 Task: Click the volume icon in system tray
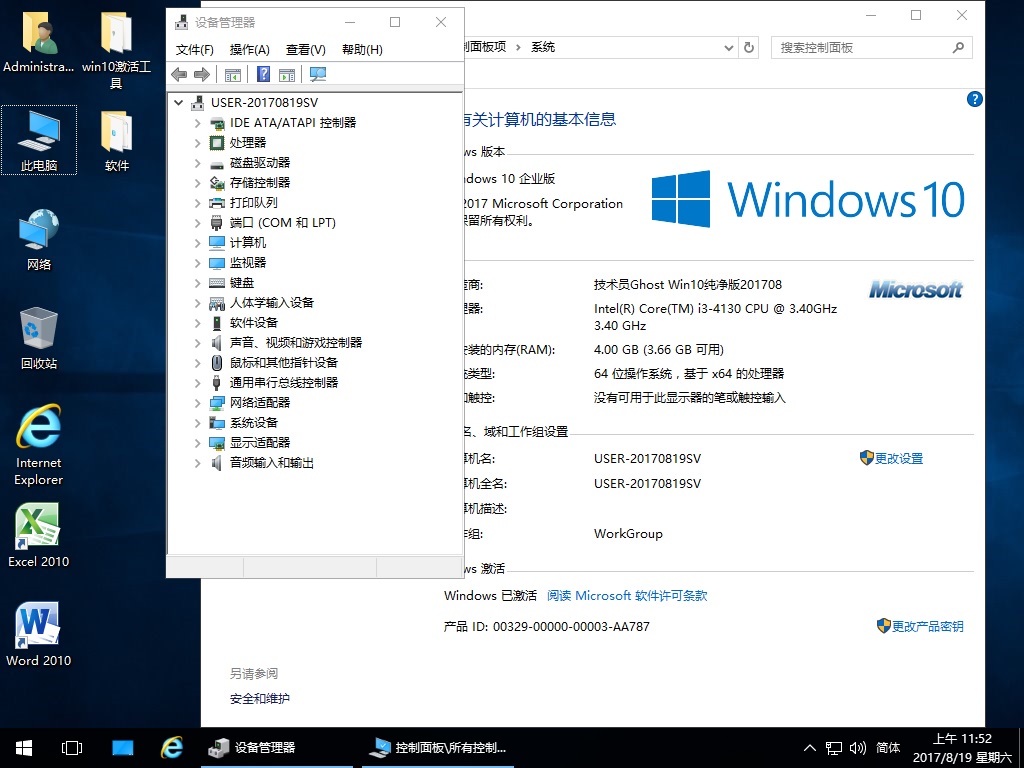(x=857, y=747)
